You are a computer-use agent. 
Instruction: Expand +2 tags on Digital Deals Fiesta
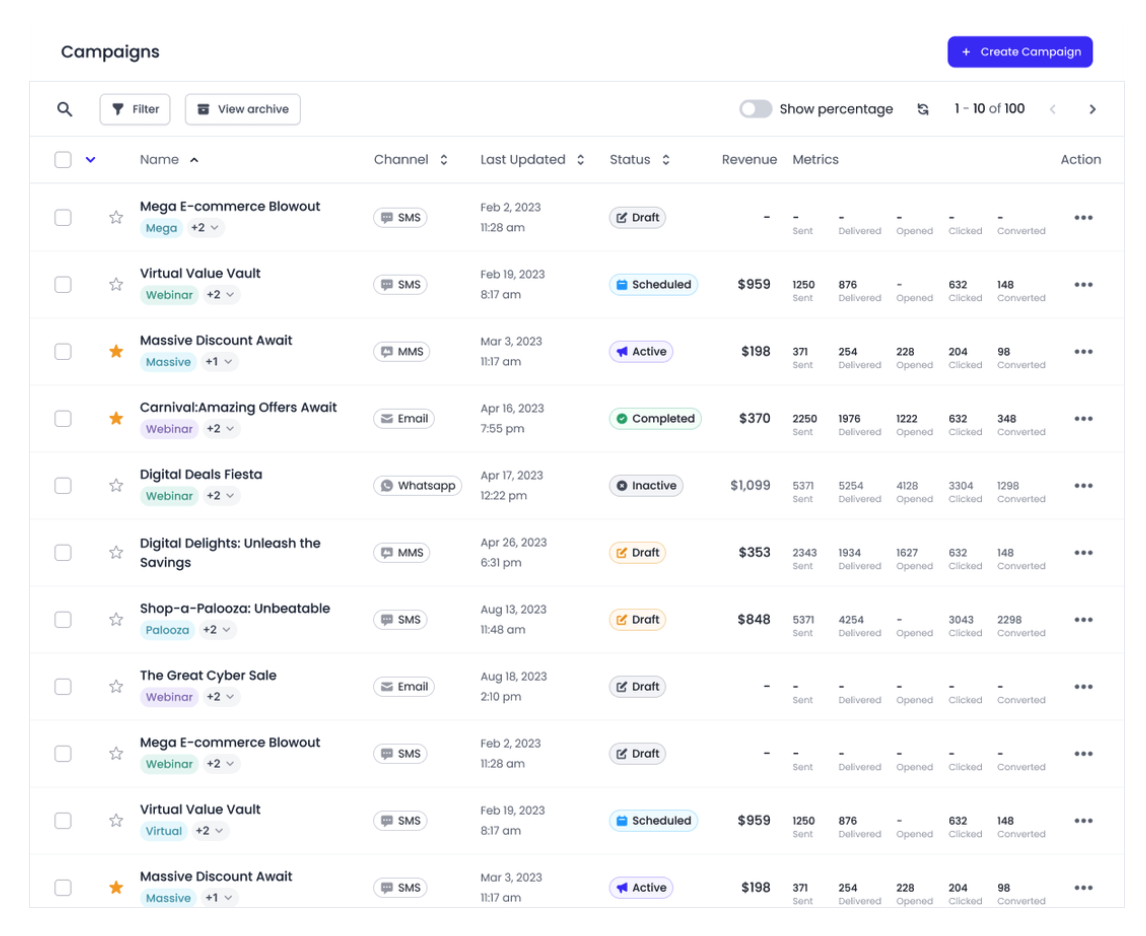coord(221,496)
